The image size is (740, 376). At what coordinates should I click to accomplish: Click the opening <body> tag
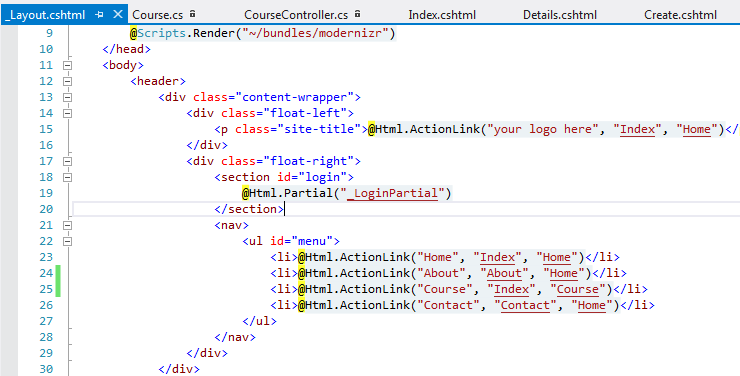[123, 65]
